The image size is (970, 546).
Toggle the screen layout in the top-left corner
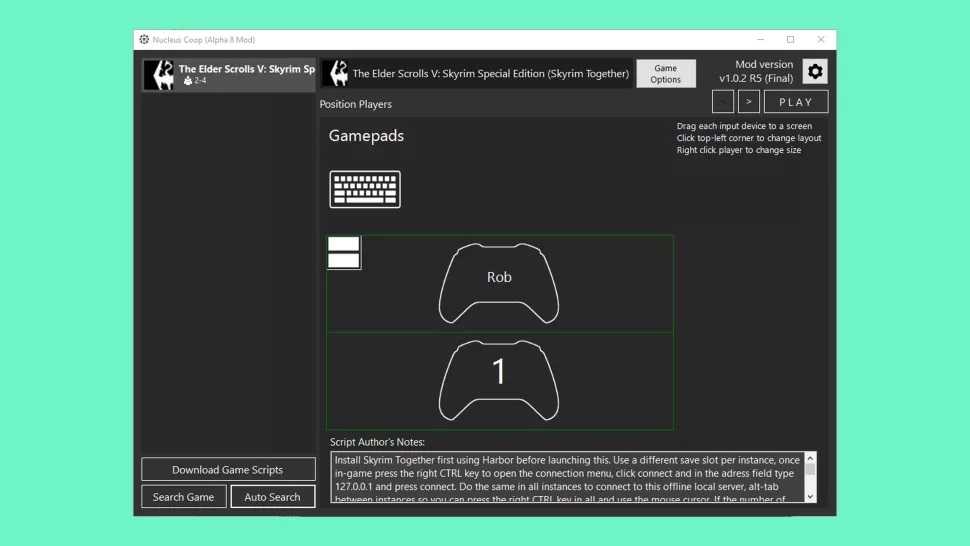[x=344, y=253]
